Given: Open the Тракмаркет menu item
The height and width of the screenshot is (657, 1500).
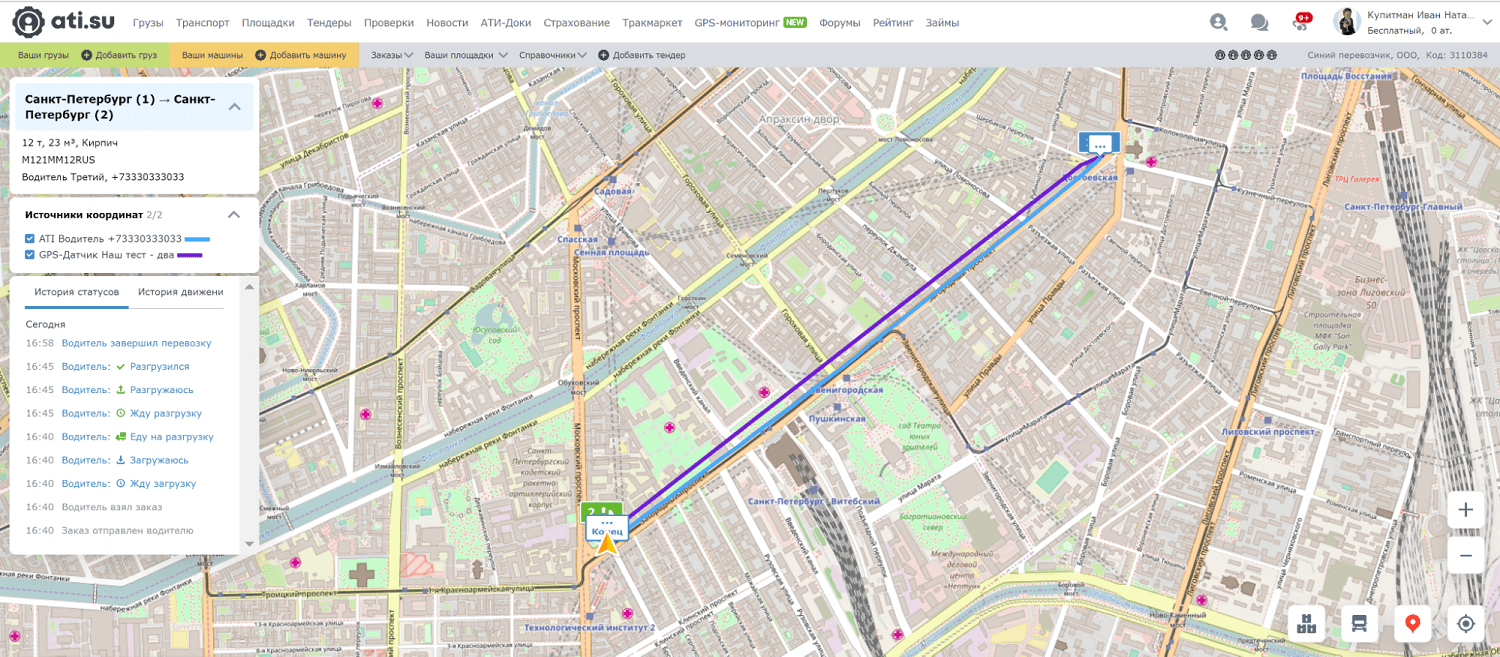Looking at the screenshot, I should [x=652, y=22].
